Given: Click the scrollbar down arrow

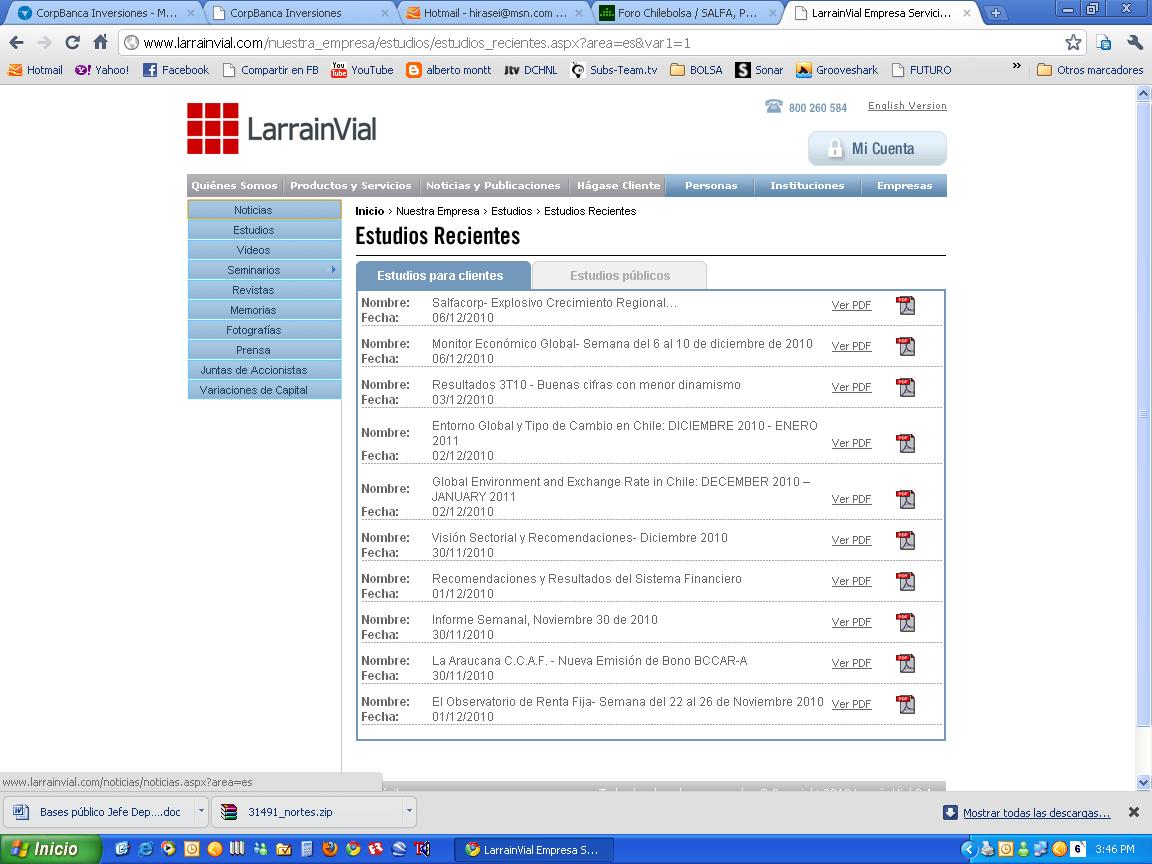Looking at the screenshot, I should pyautogui.click(x=1143, y=782).
